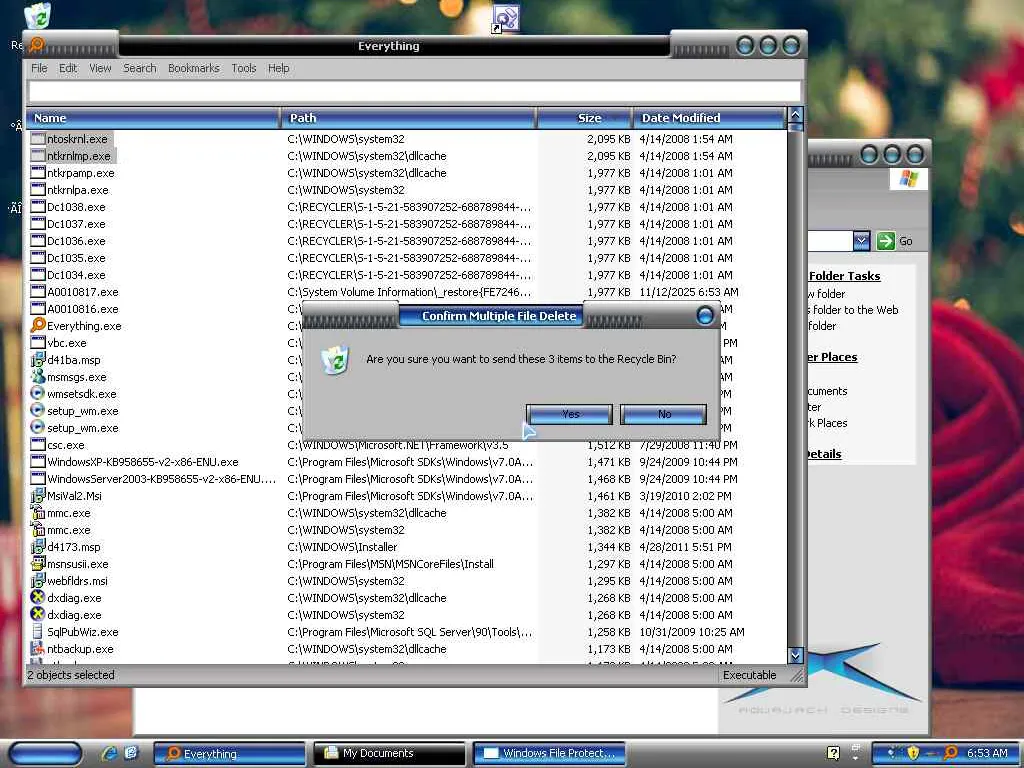Confirm deletion with Yes button

point(569,414)
